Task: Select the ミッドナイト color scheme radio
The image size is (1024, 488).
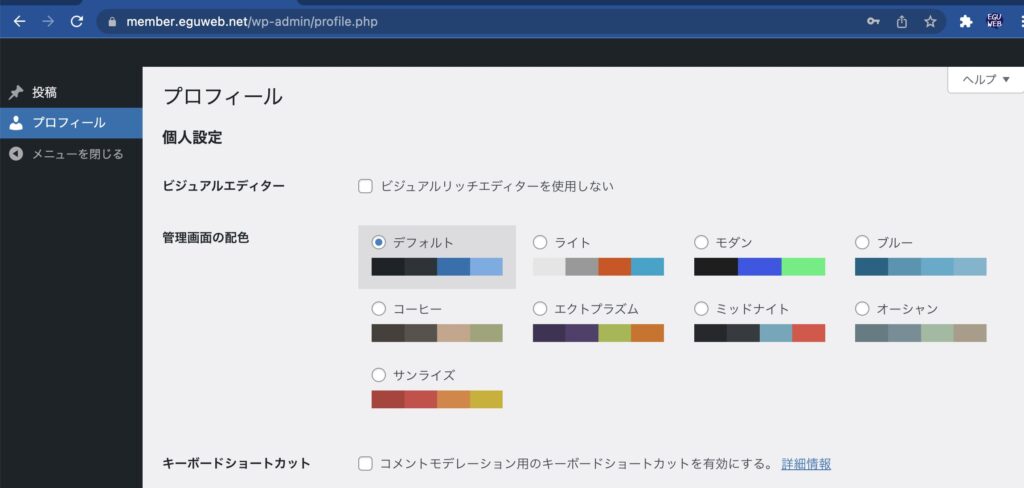Action: pos(701,309)
